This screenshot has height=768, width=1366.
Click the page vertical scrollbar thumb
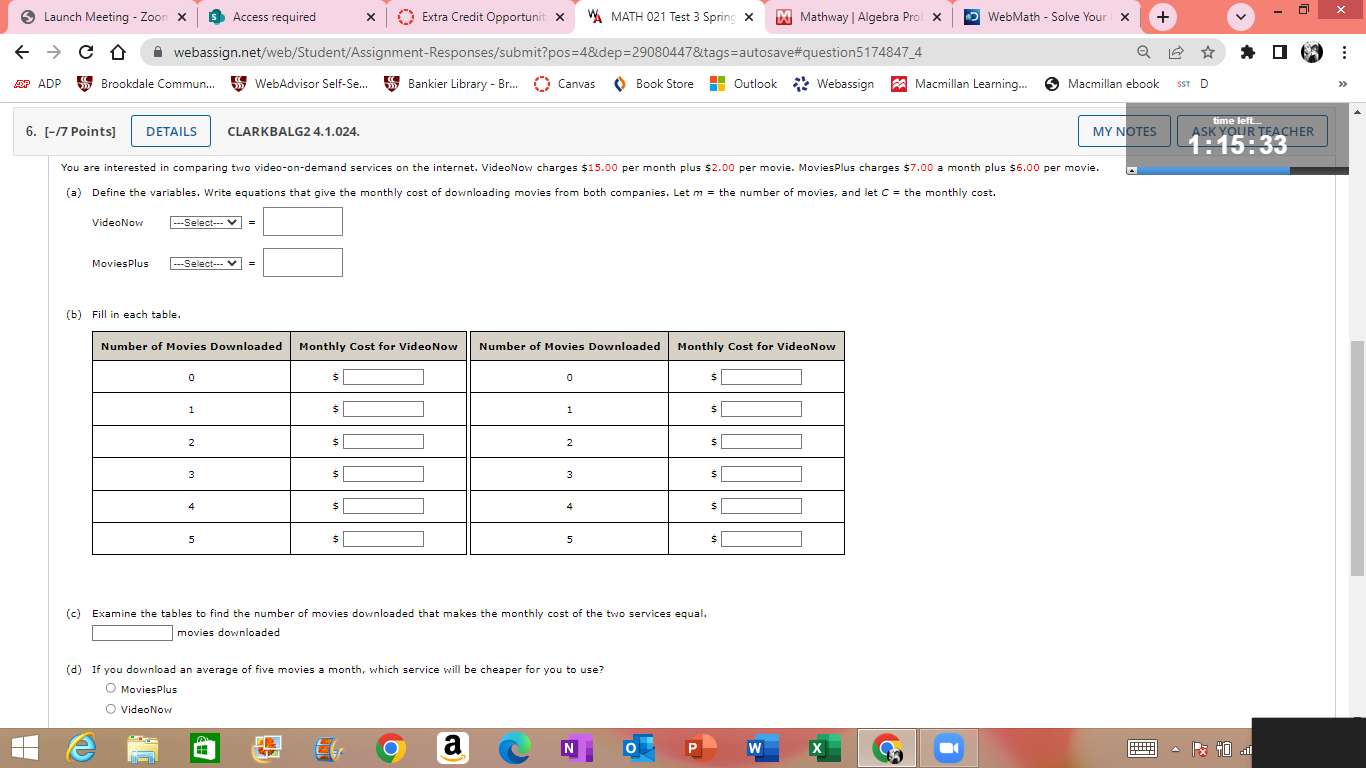coord(1357,458)
